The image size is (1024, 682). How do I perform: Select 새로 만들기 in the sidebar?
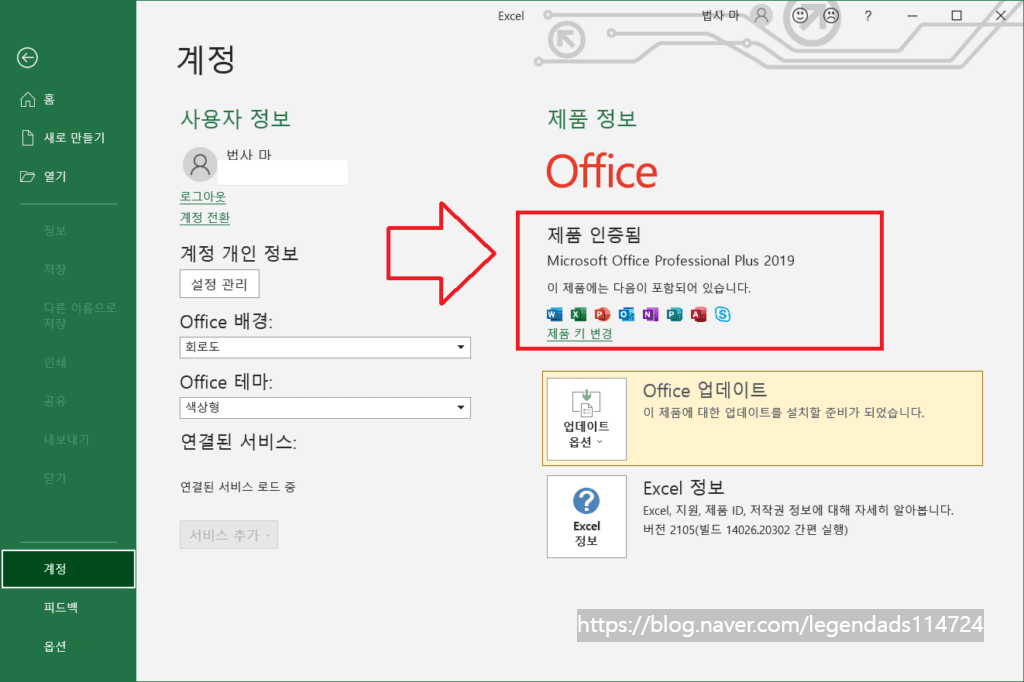(68, 138)
